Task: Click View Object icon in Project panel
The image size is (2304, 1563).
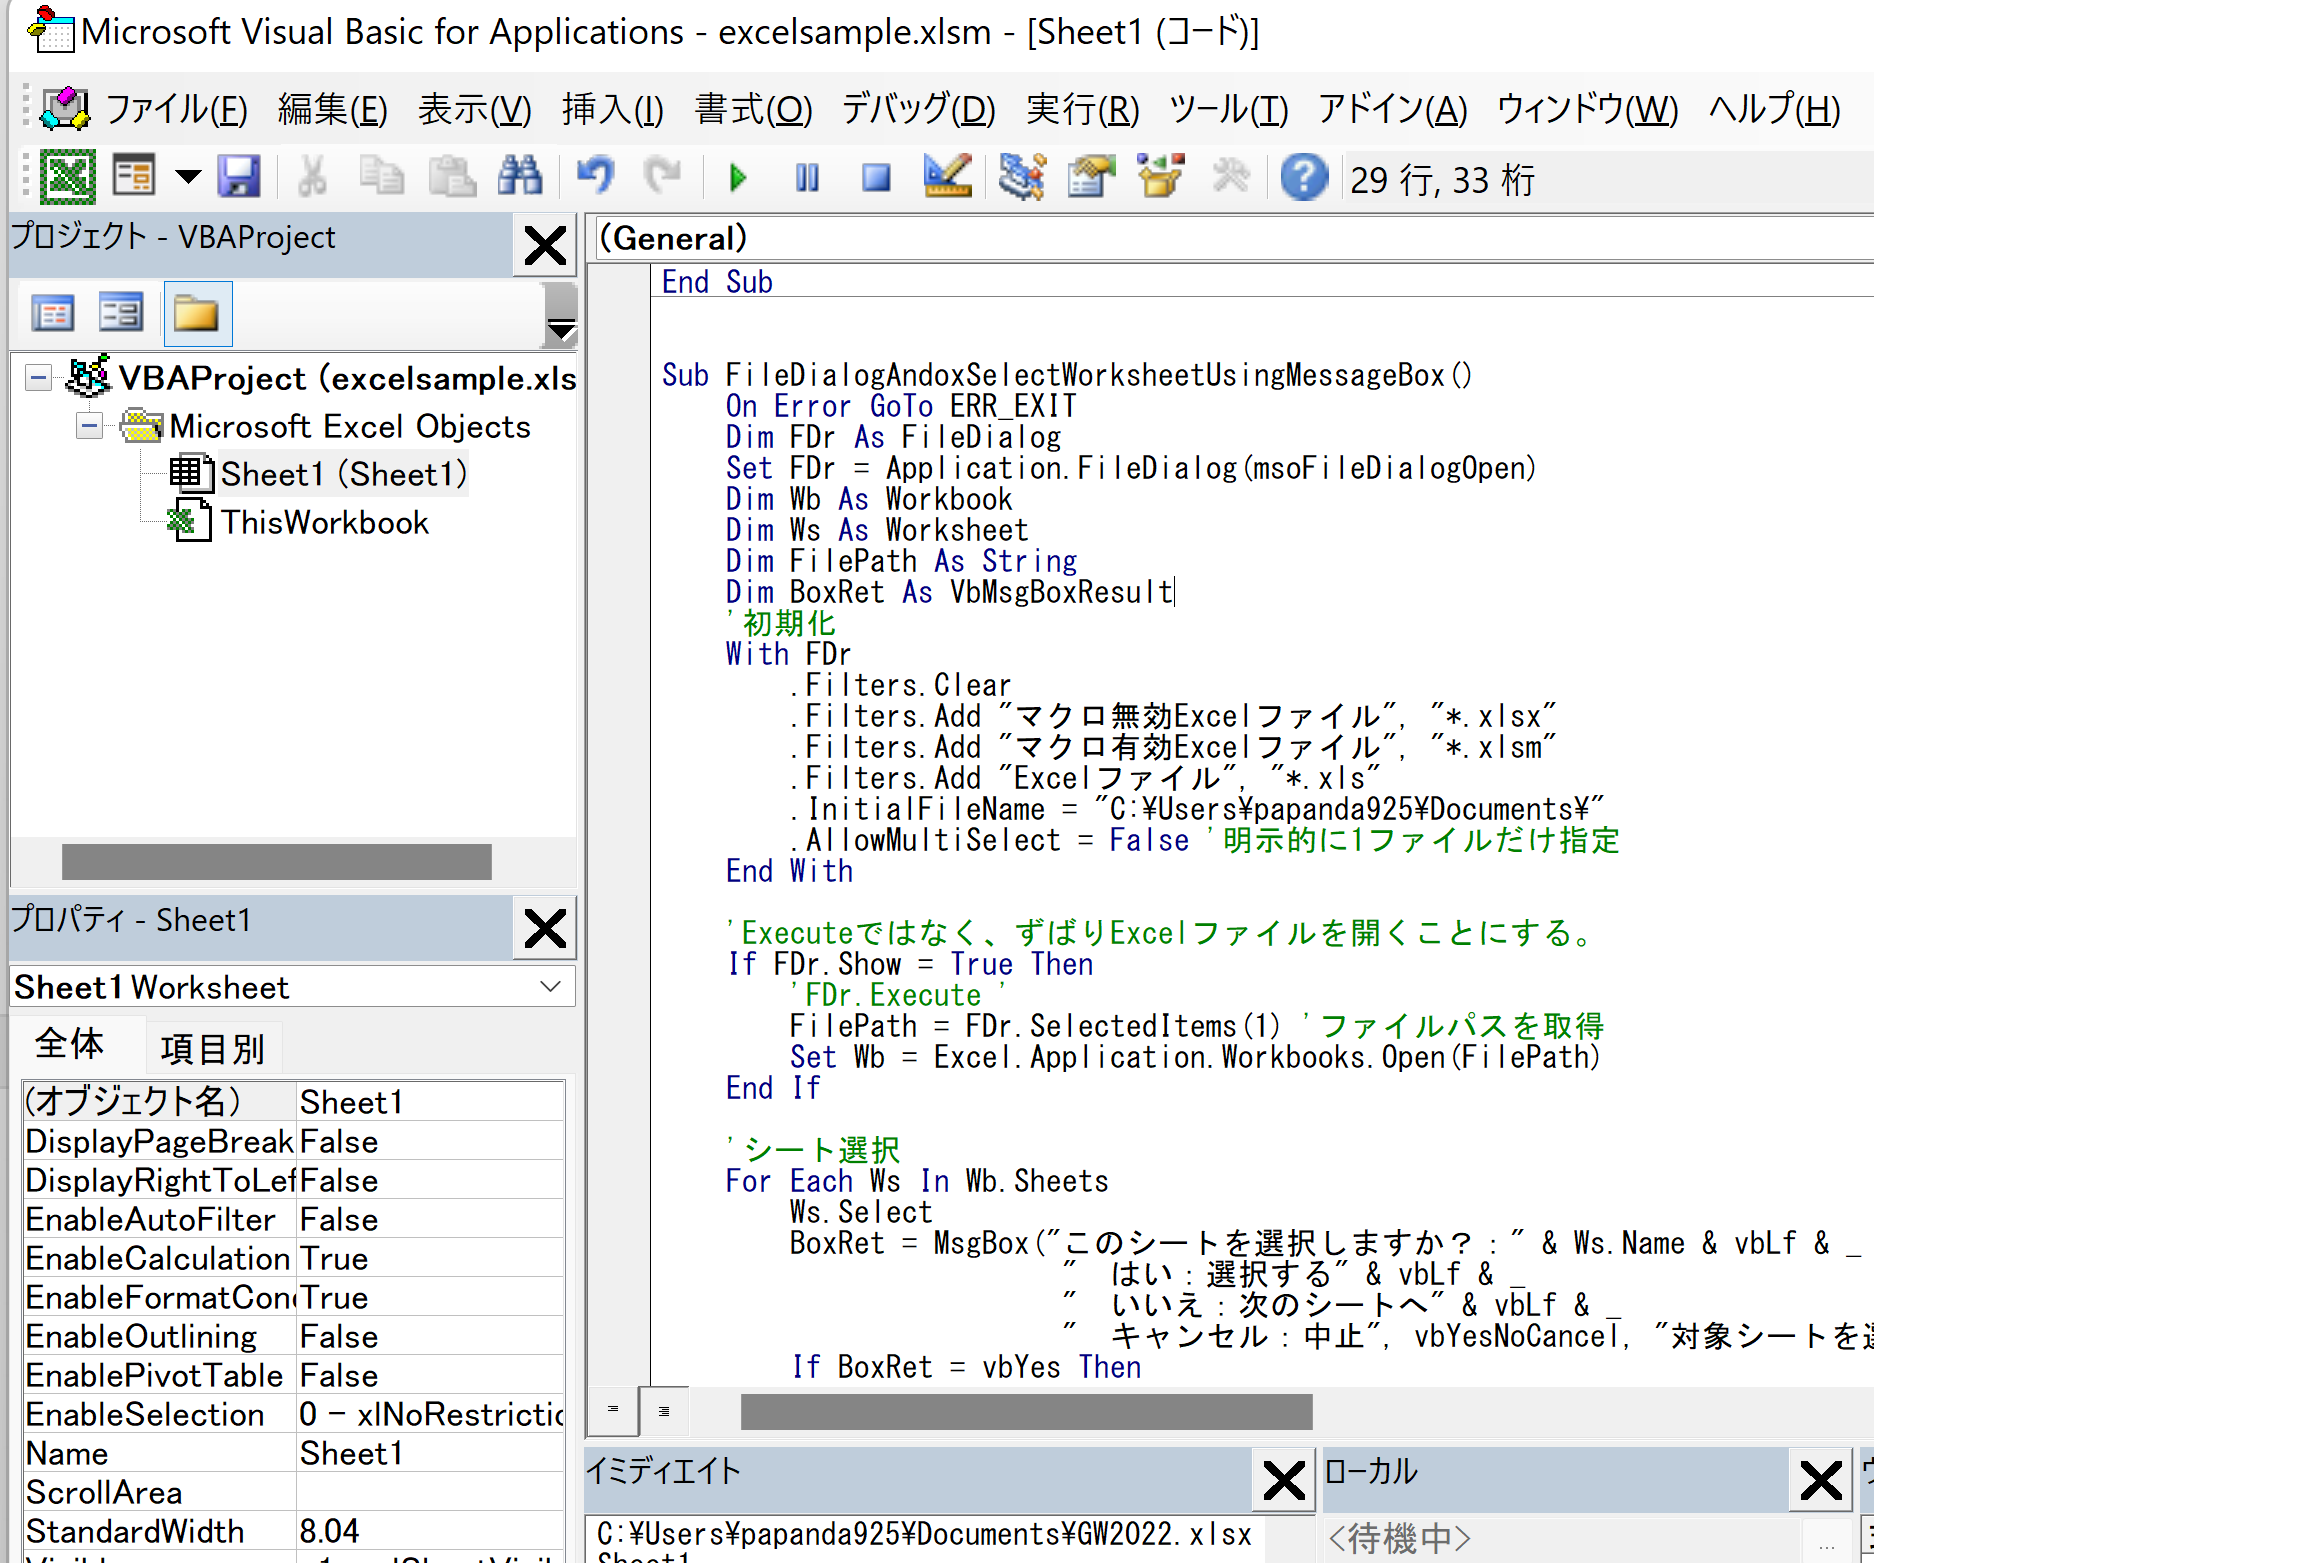Action: [122, 314]
